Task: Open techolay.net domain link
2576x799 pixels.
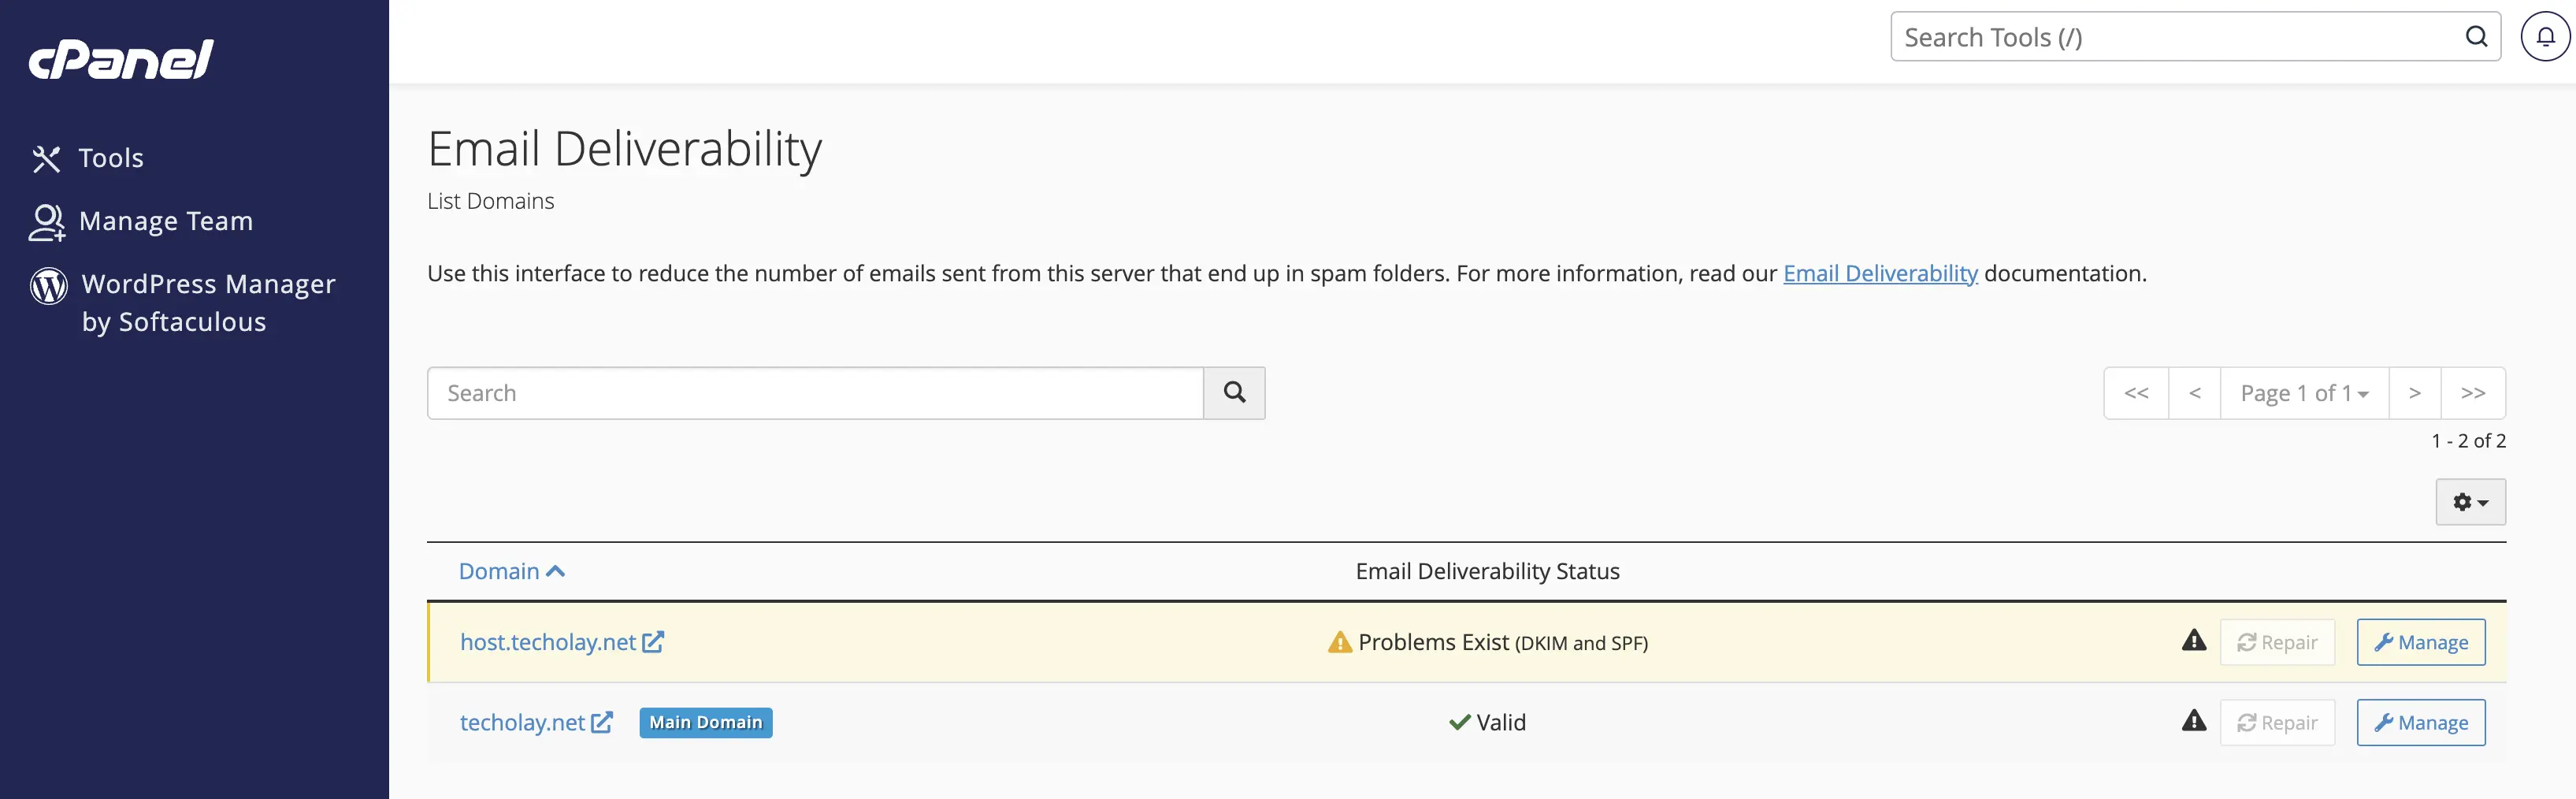Action: point(522,722)
